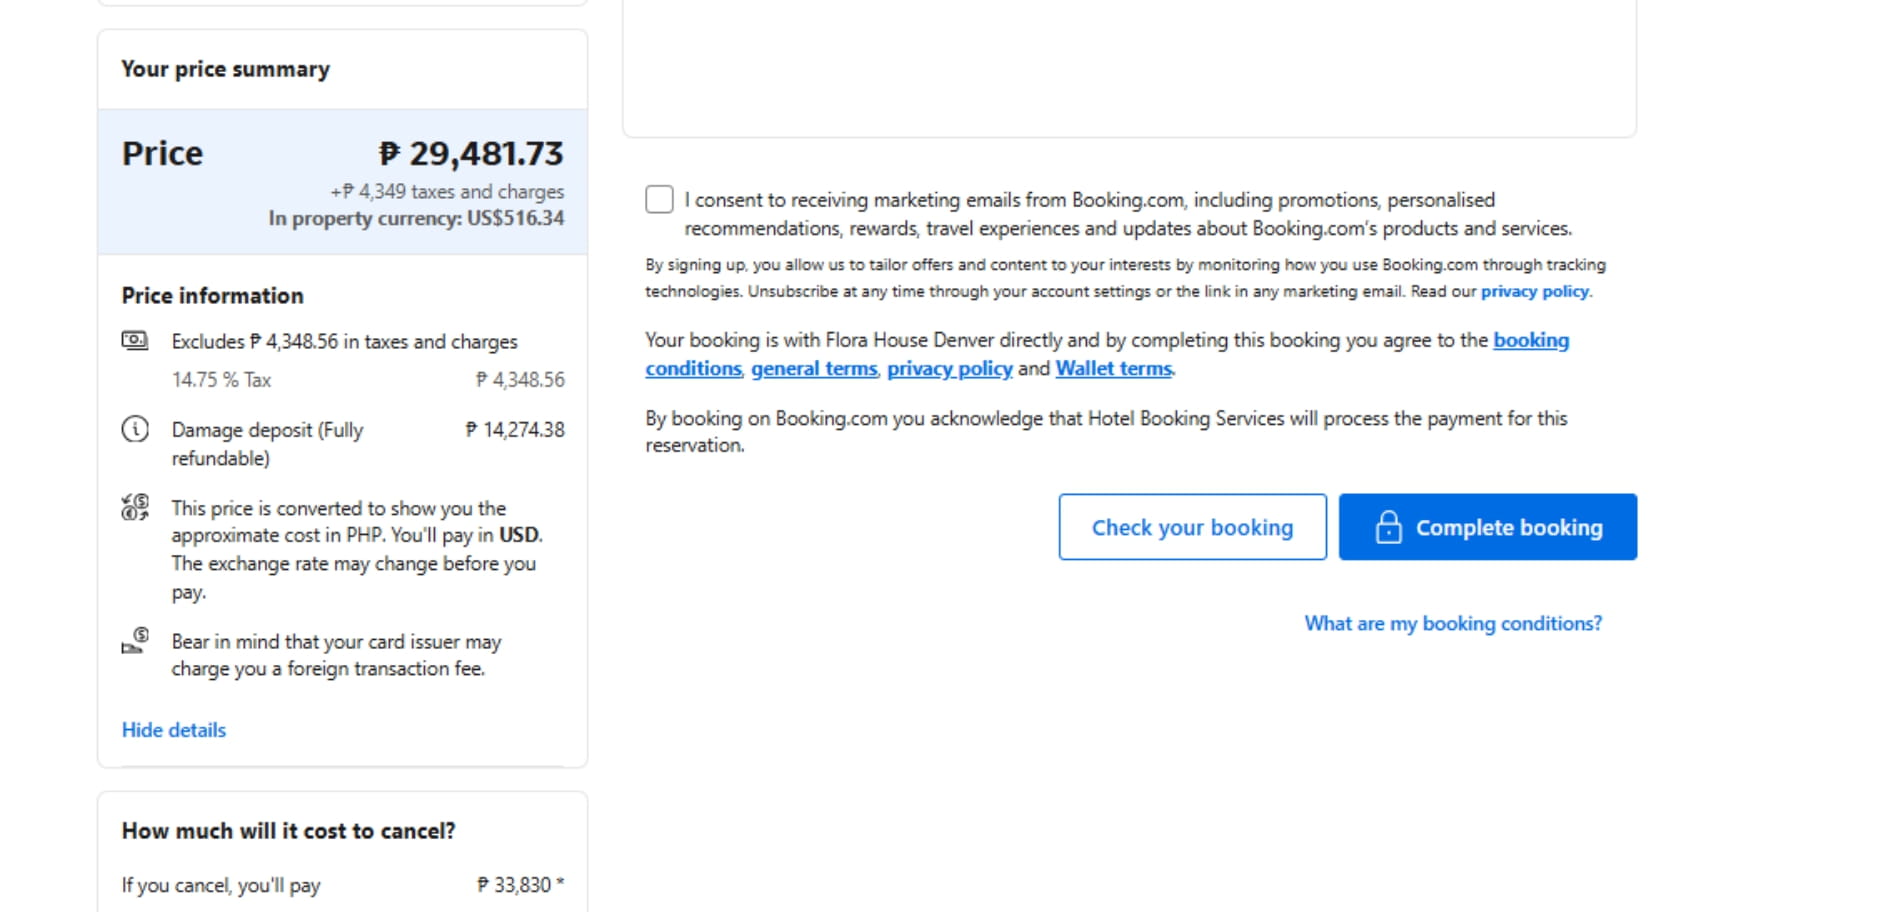1896x912 pixels.
Task: Click the foreign transaction fee card icon
Action: click(x=135, y=640)
